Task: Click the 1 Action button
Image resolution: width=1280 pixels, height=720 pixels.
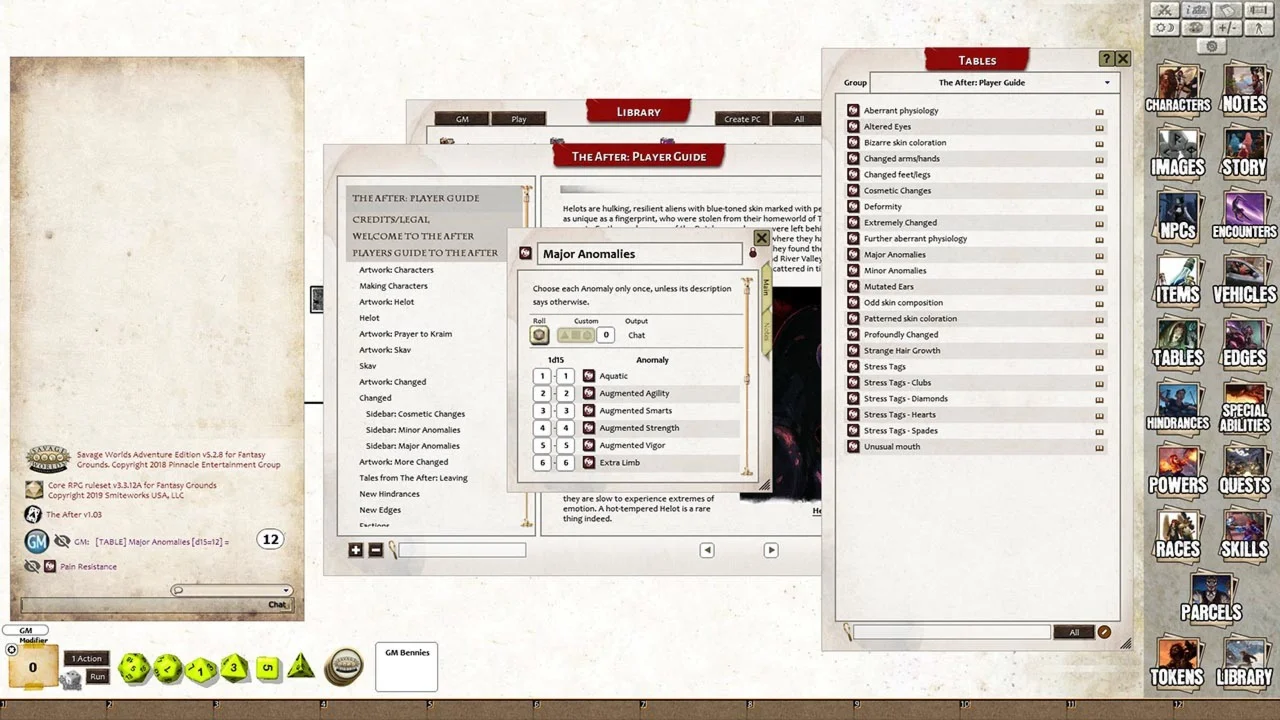Action: pyautogui.click(x=86, y=659)
